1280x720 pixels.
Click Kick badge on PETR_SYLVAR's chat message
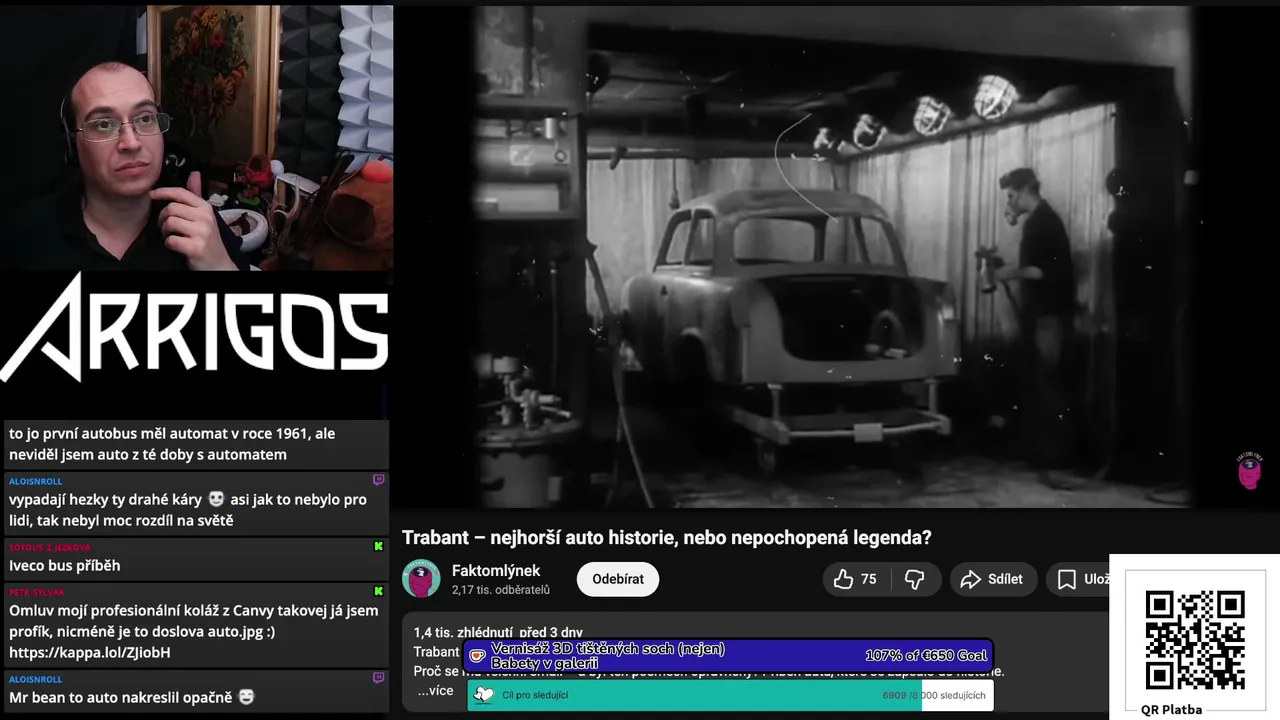click(378, 592)
